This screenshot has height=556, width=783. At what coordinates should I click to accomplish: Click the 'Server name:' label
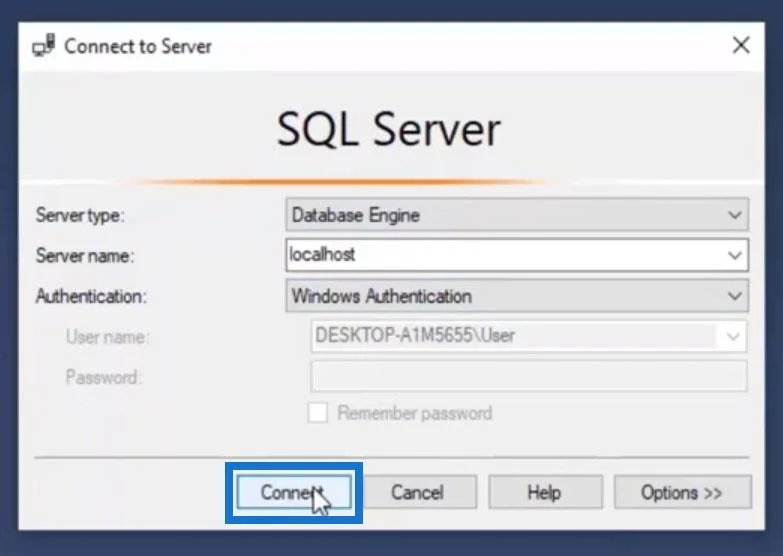85,256
